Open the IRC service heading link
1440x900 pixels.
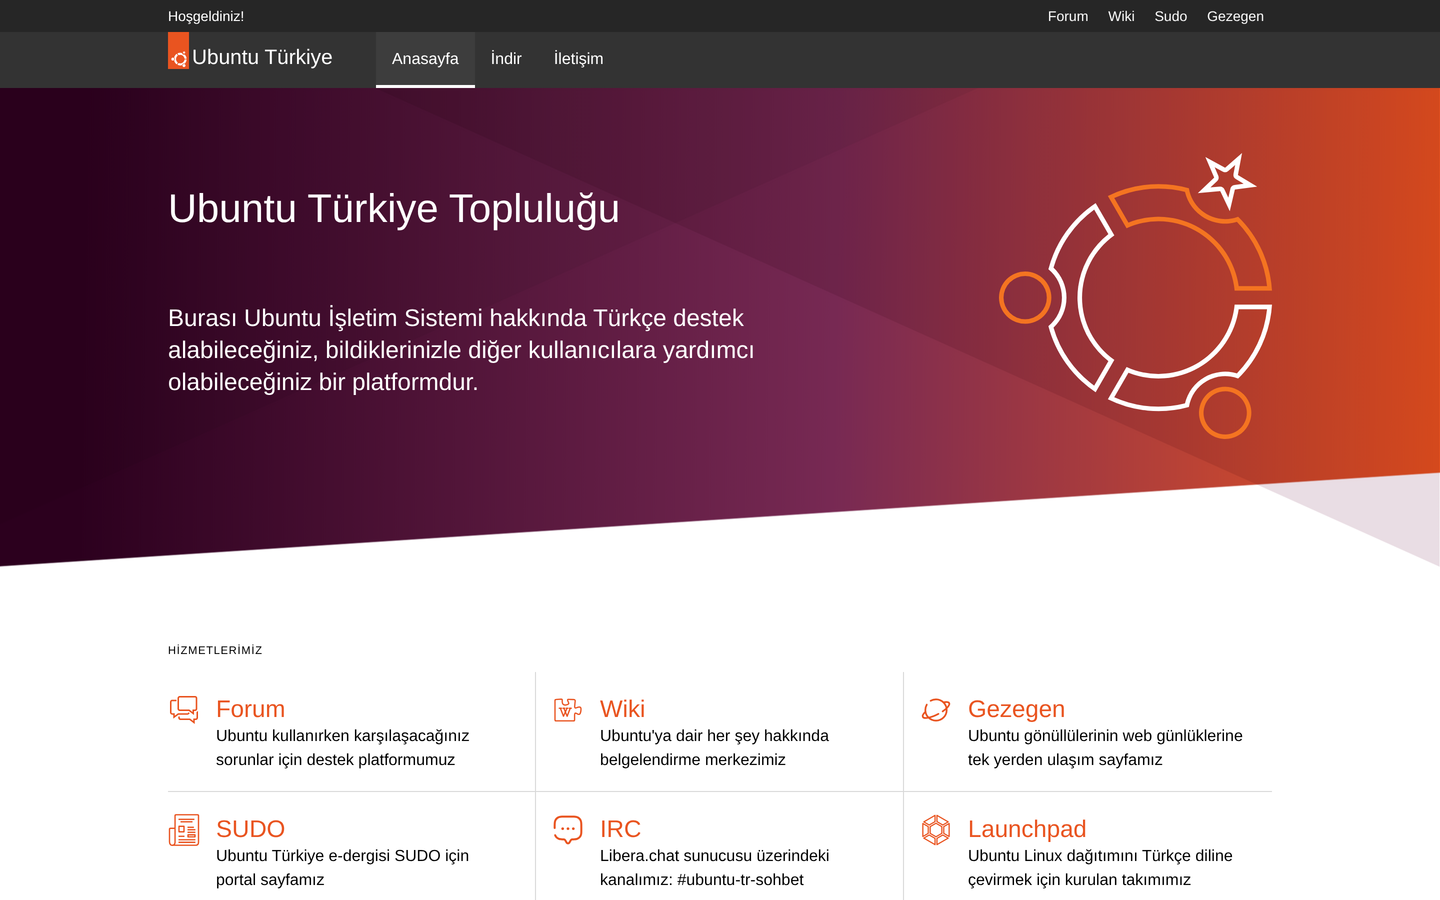(620, 829)
